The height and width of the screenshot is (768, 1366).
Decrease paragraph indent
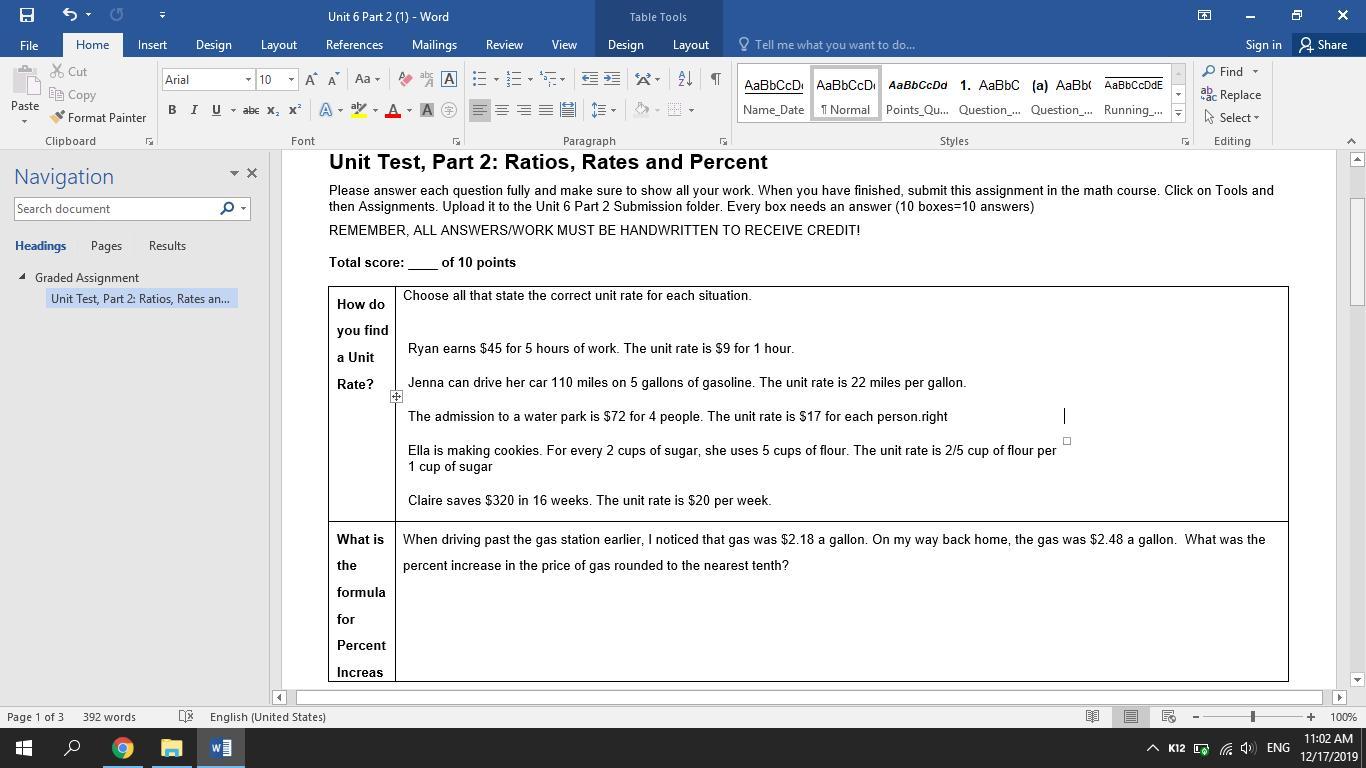(x=590, y=79)
